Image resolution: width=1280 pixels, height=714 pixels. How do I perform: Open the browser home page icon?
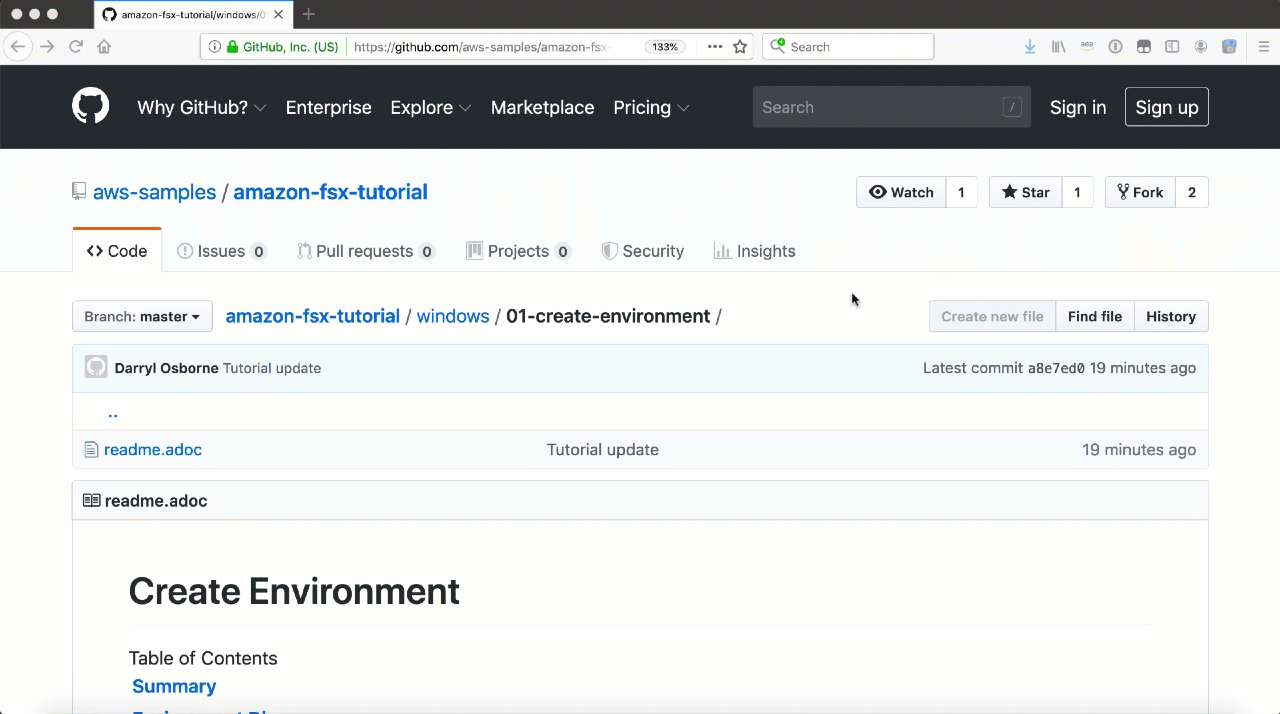[x=104, y=46]
